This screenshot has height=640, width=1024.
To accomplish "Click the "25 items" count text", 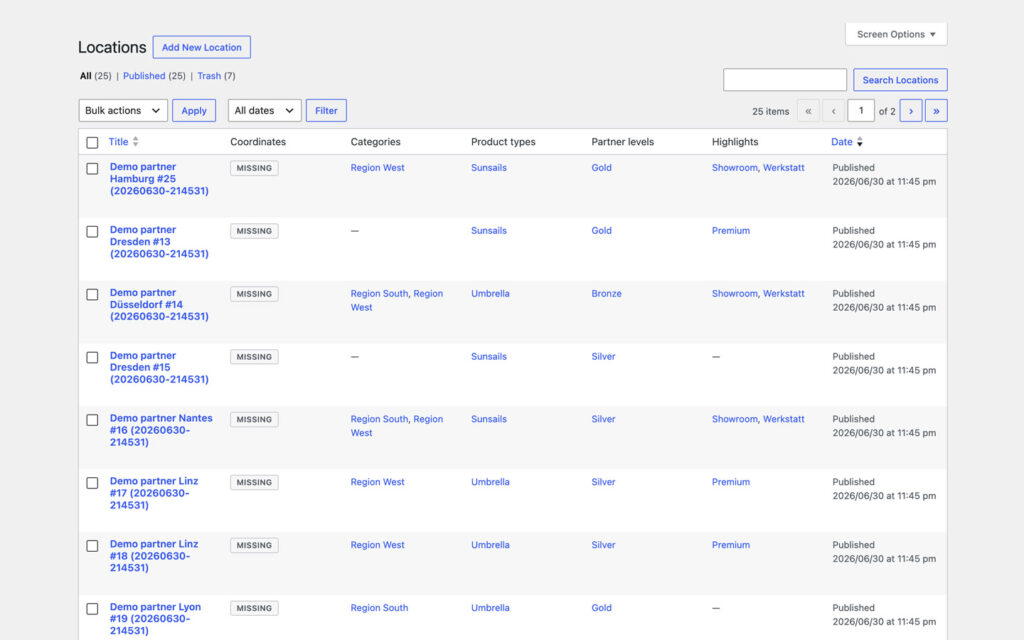I will pyautogui.click(x=771, y=111).
